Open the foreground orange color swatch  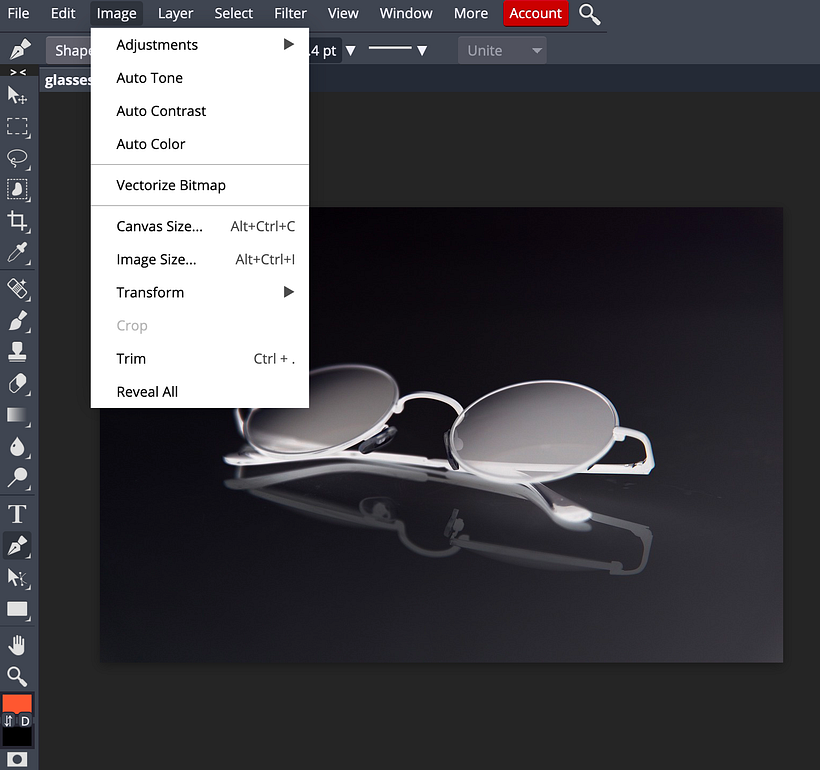coord(17,704)
